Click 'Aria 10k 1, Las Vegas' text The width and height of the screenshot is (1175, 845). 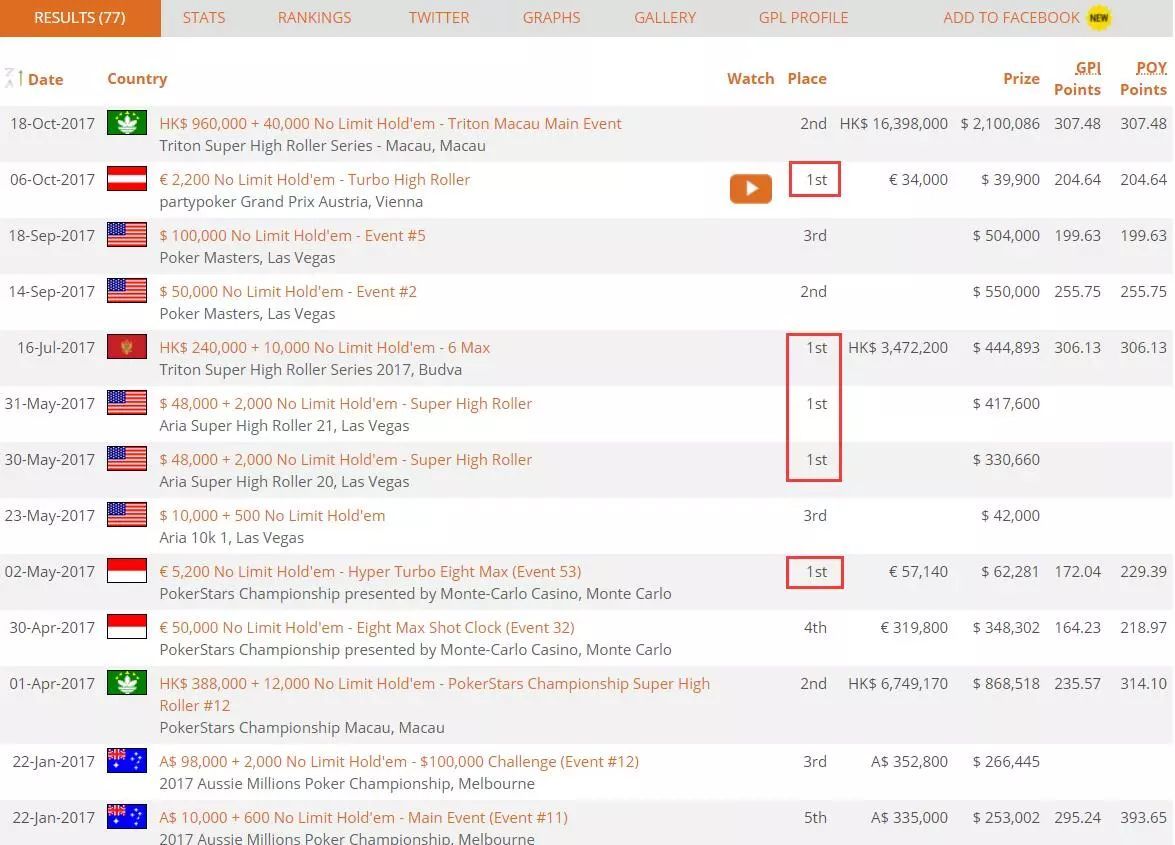[232, 538]
